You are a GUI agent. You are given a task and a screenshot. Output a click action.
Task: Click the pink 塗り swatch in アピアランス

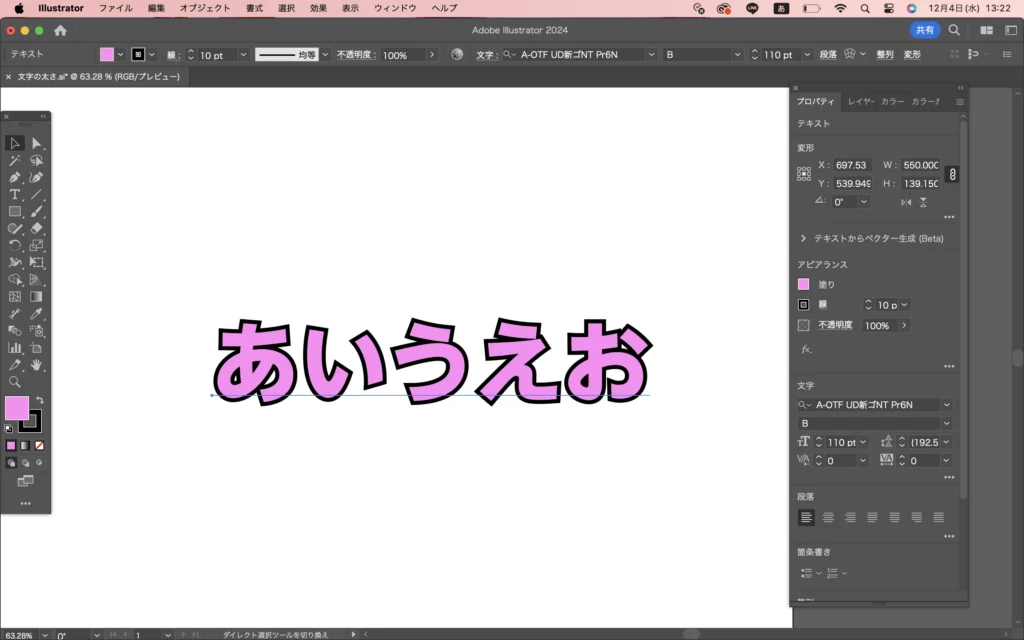tap(804, 284)
